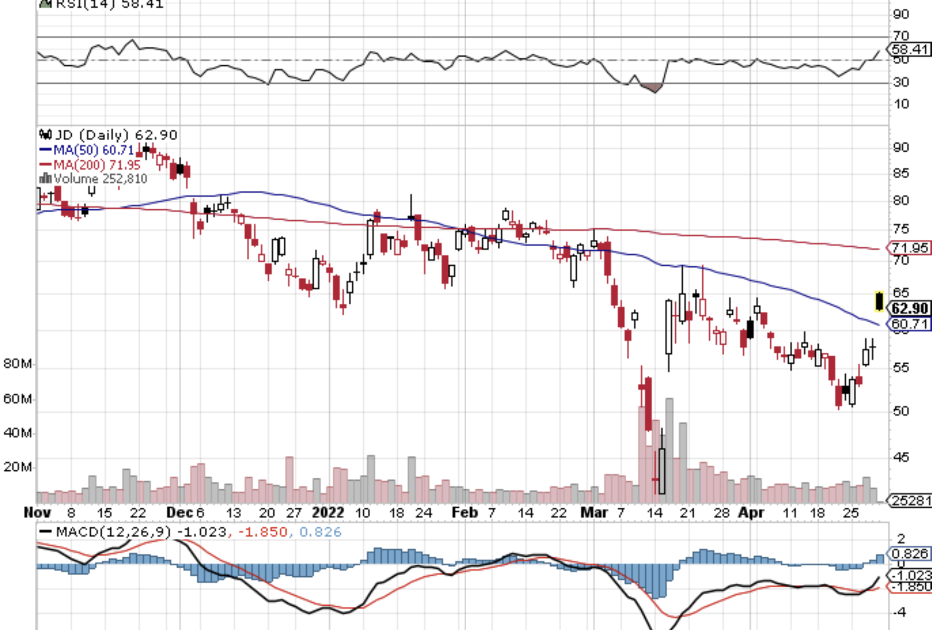
Task: Click the shaded oversold RSI dip area
Action: 655,89
